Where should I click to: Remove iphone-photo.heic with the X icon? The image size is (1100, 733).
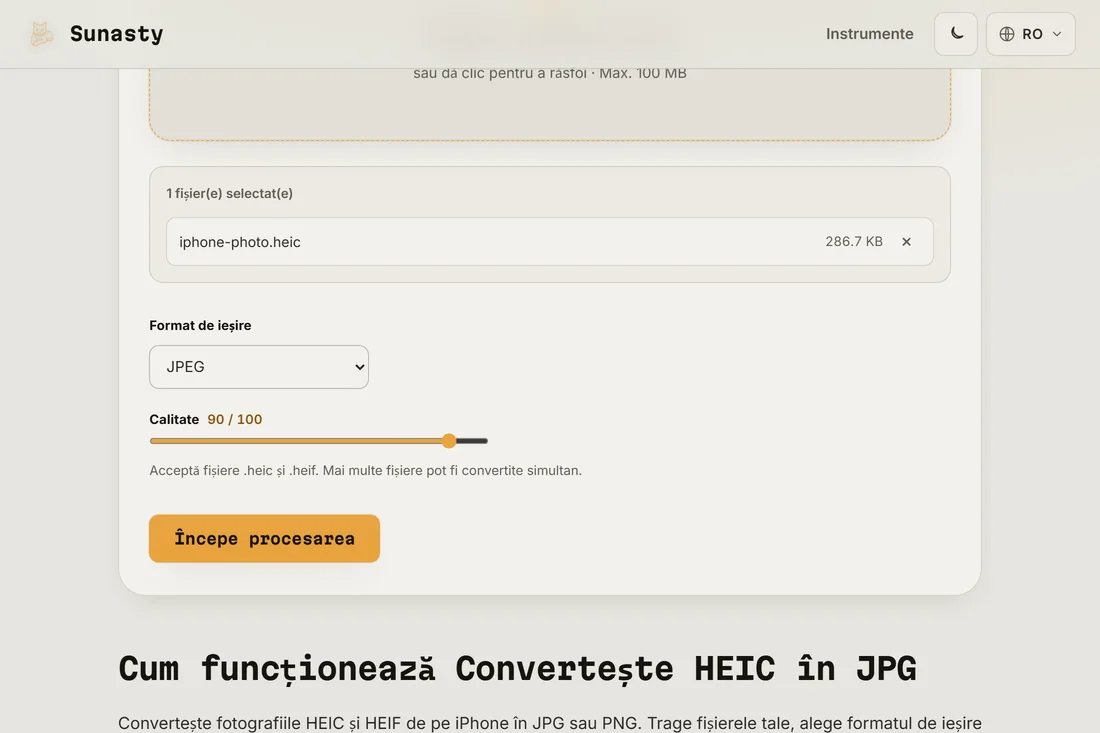(906, 241)
